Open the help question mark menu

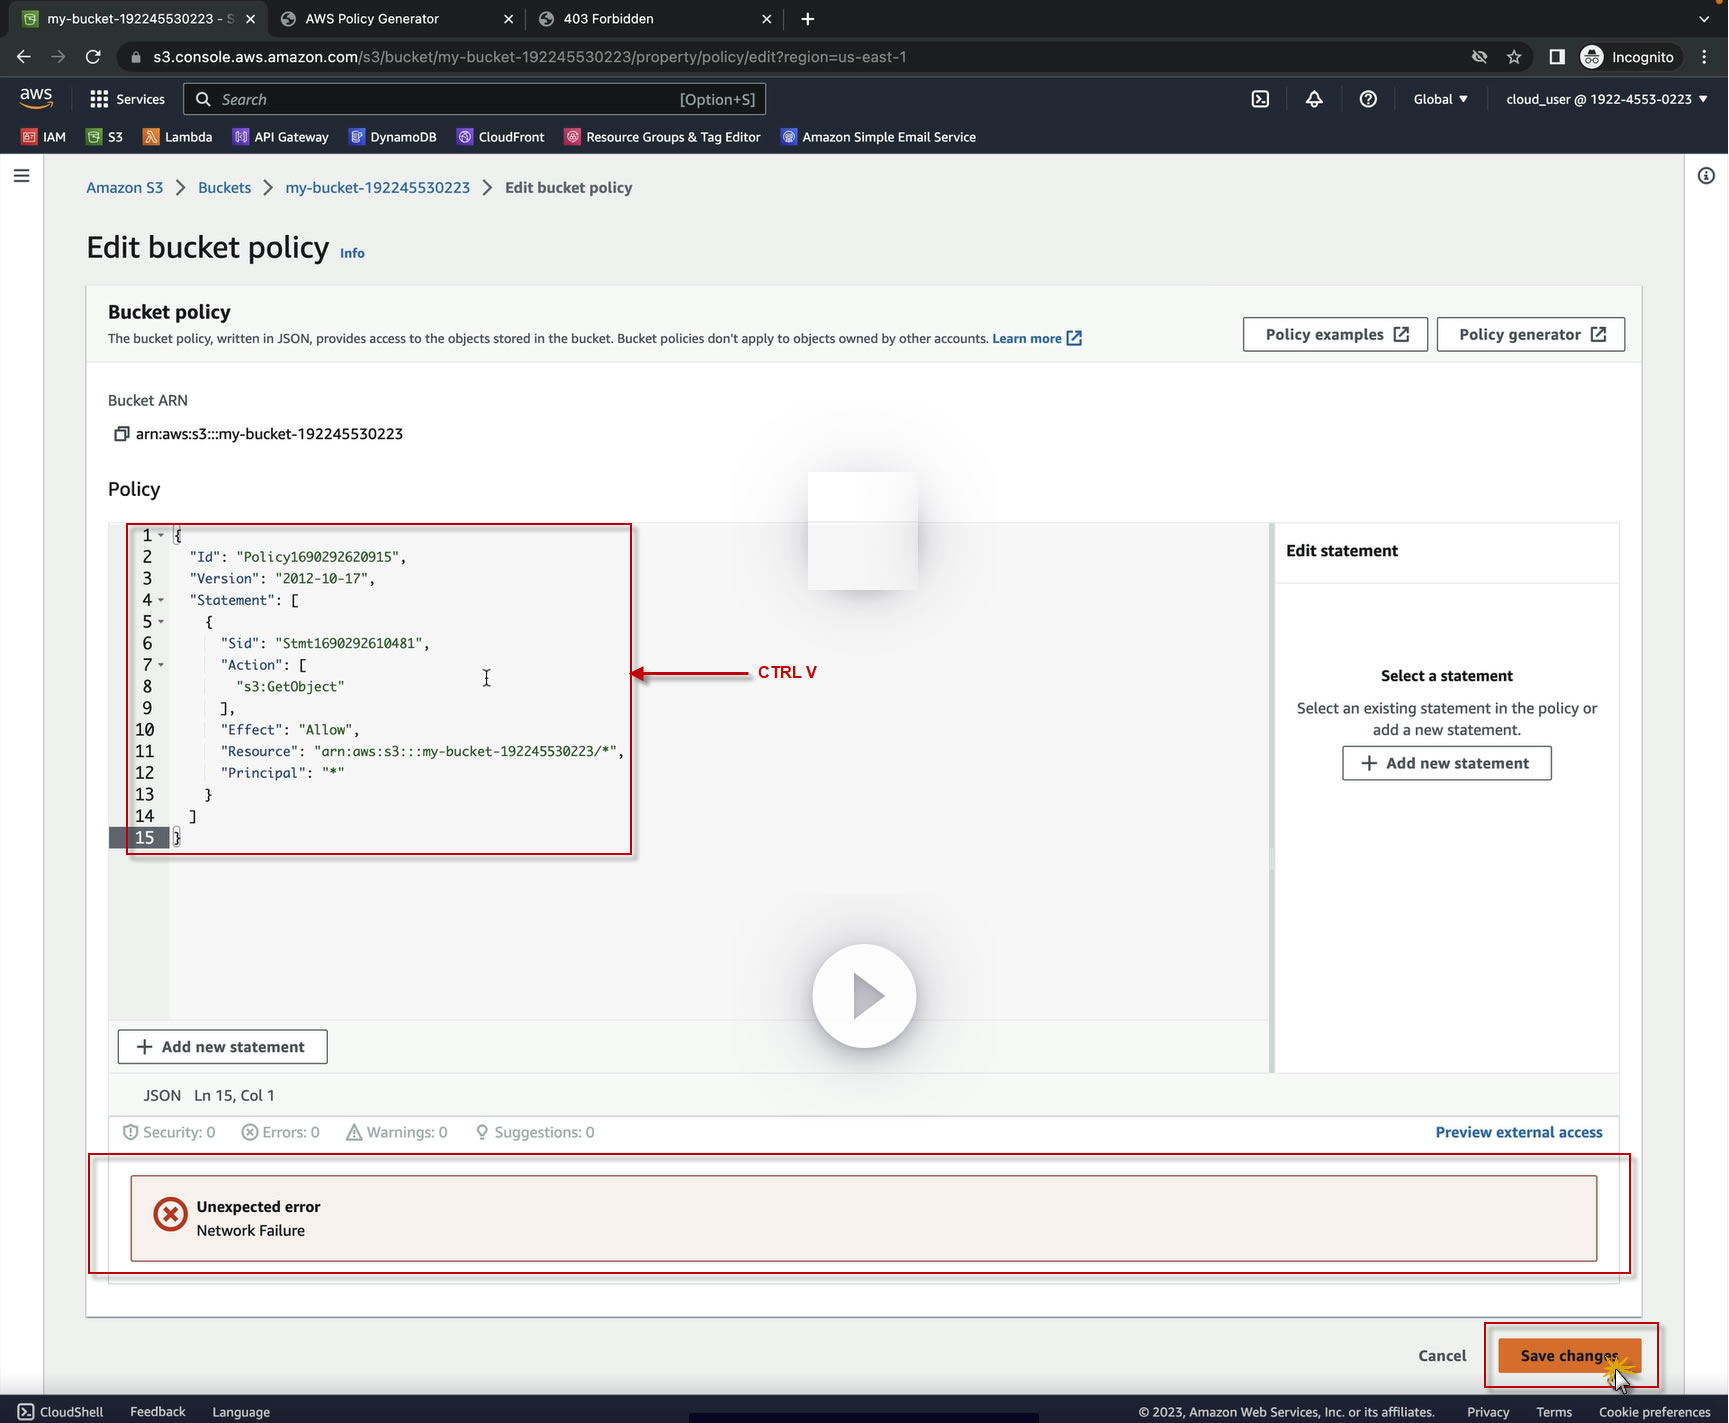coord(1368,99)
